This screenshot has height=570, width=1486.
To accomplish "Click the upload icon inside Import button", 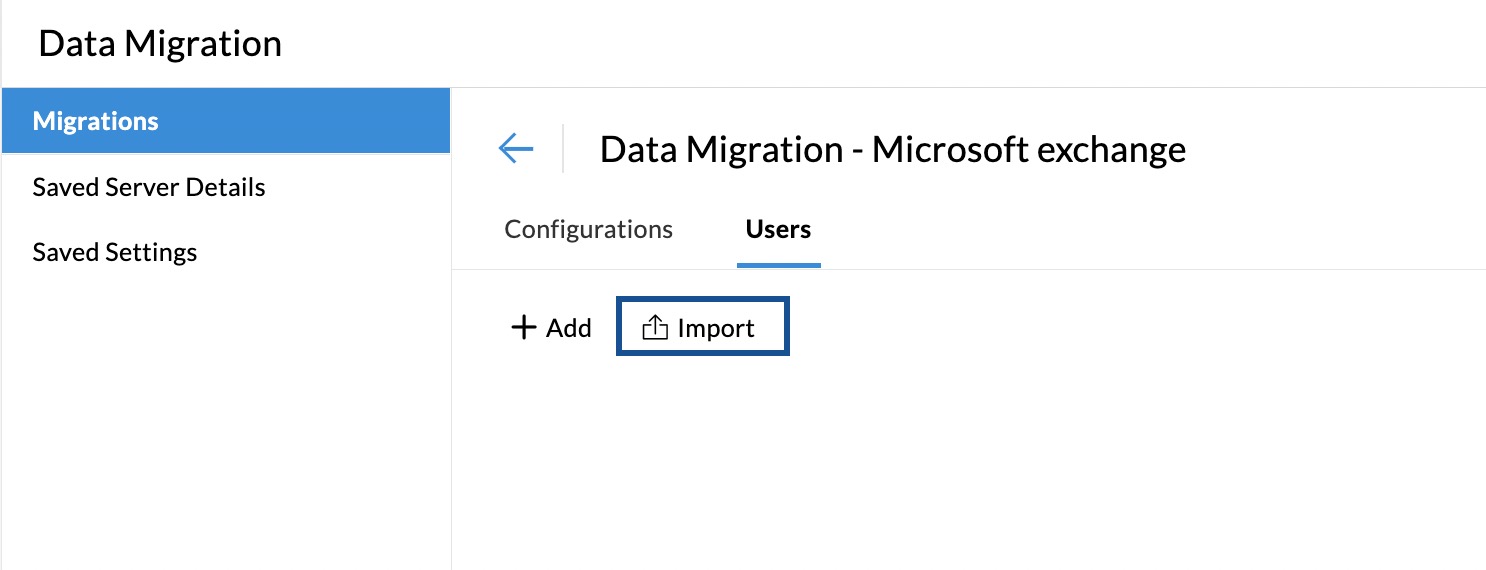I will pyautogui.click(x=655, y=328).
